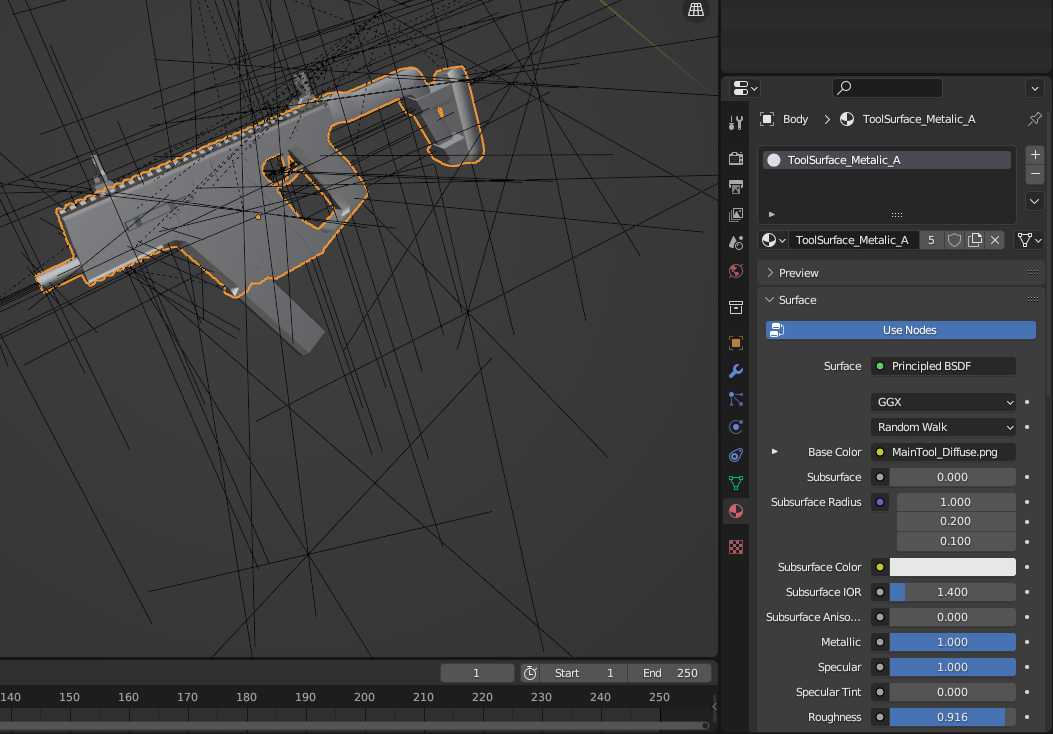Open the Texture properties tab
The height and width of the screenshot is (734, 1053).
click(736, 547)
